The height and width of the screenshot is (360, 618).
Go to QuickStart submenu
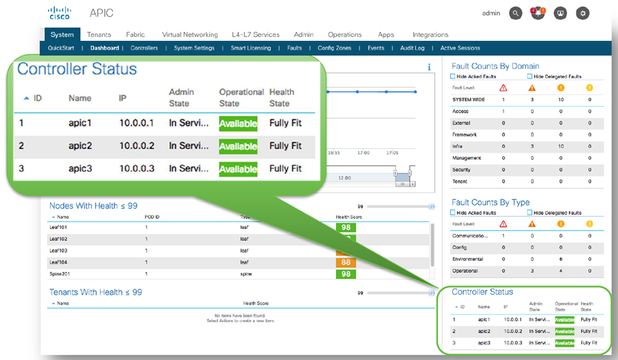point(61,48)
